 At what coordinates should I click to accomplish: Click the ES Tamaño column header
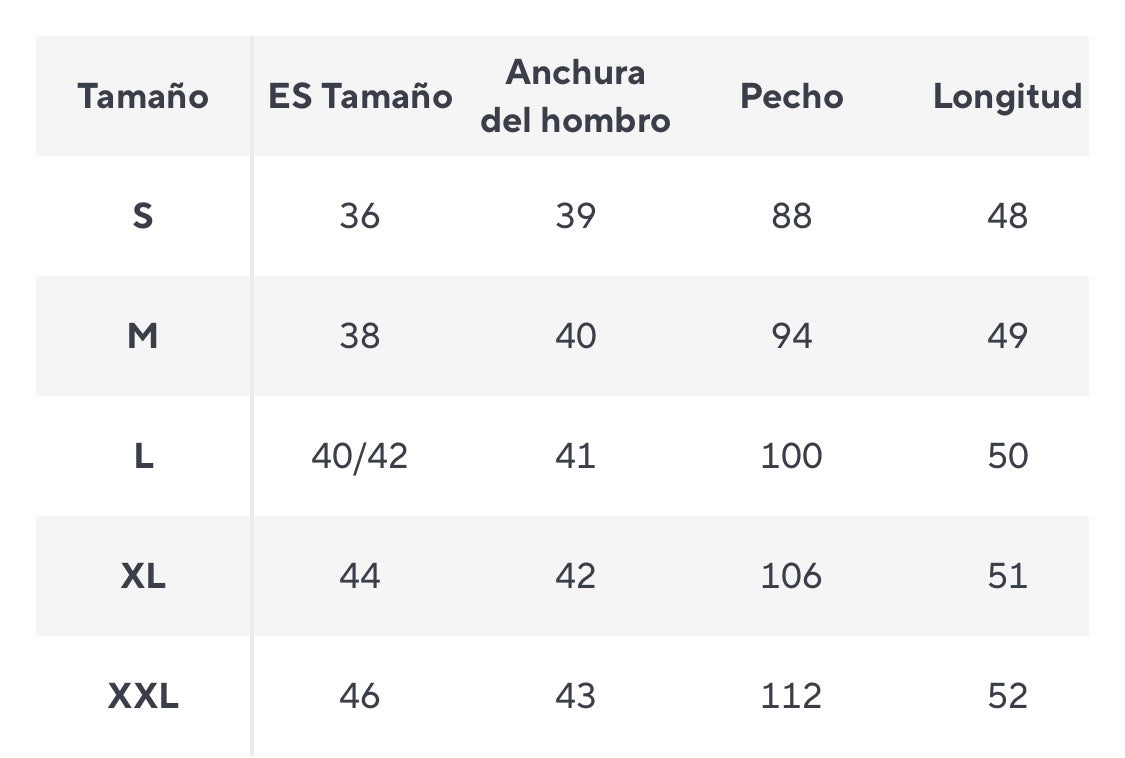coord(360,96)
